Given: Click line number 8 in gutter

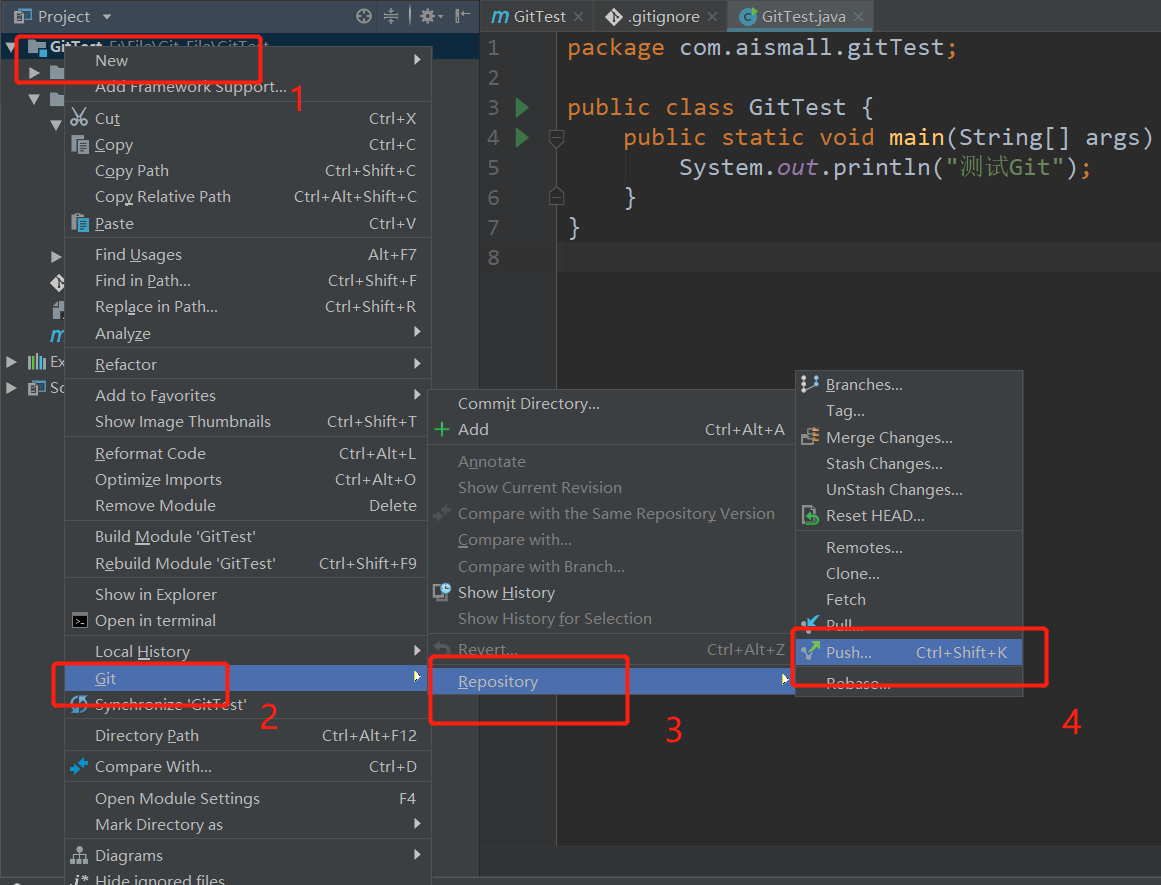Looking at the screenshot, I should (493, 258).
